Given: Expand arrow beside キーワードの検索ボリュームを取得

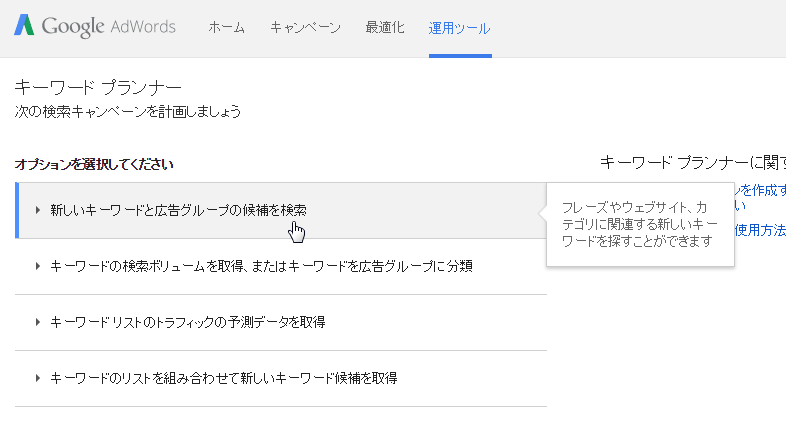Looking at the screenshot, I should tap(38, 266).
